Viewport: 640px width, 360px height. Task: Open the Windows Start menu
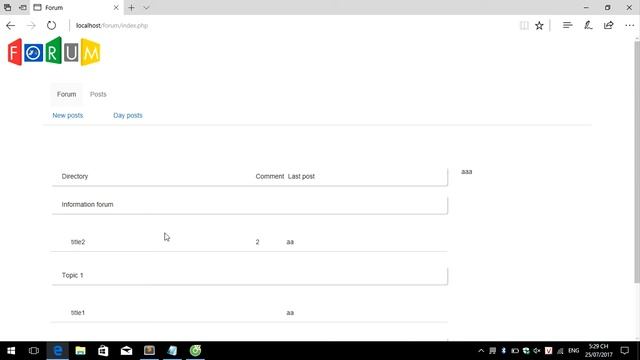pyautogui.click(x=11, y=351)
